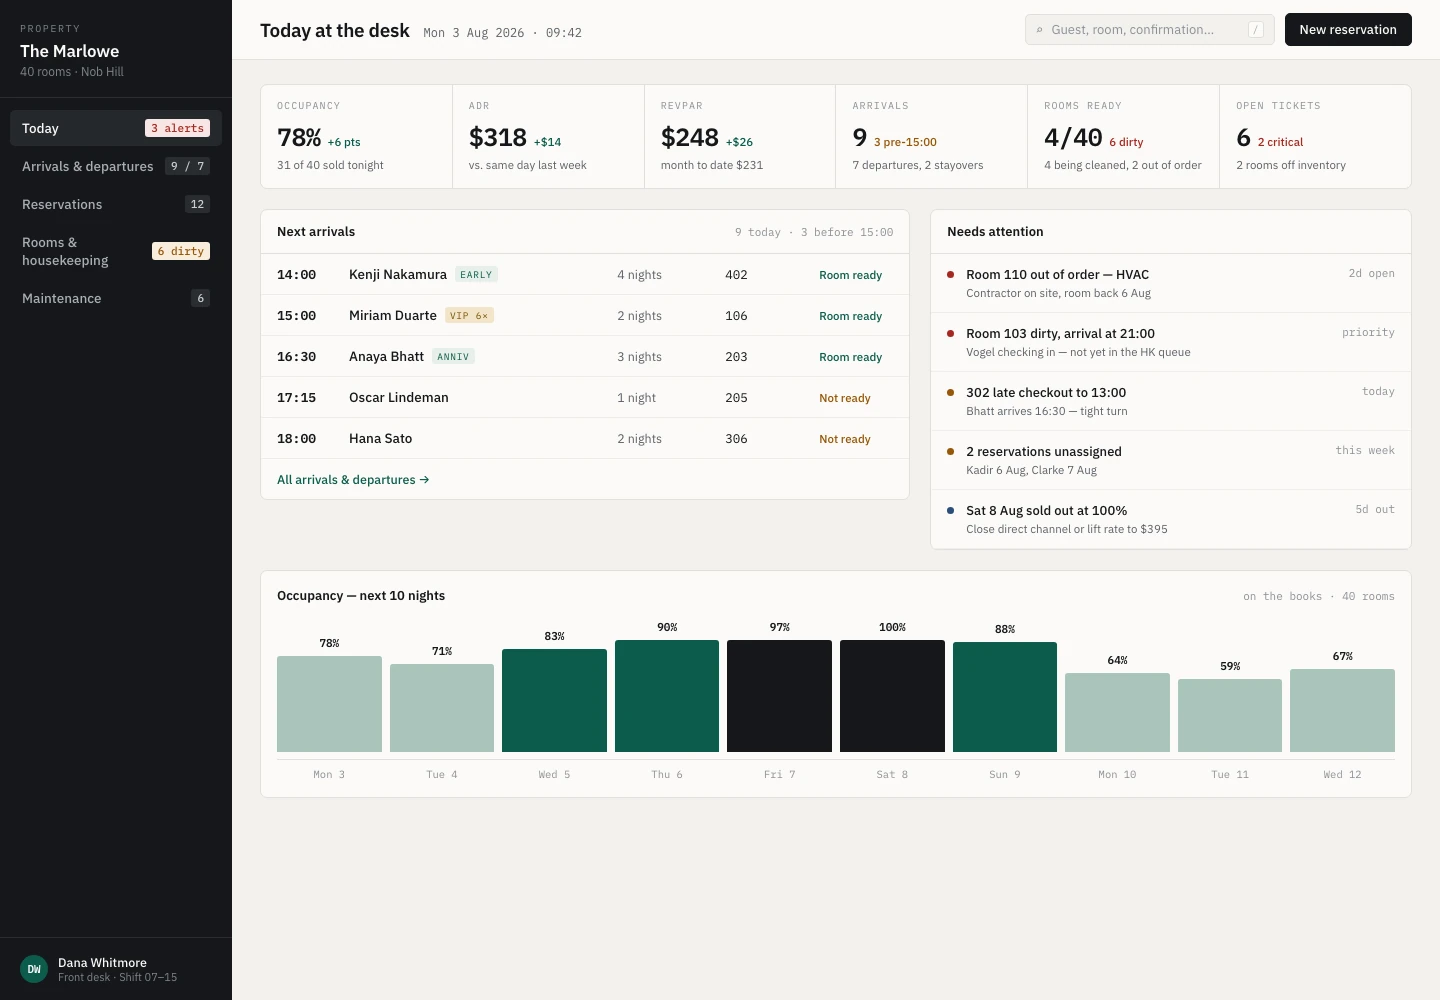This screenshot has height=1000, width=1440.
Task: Click the Tue 11 bar at 59% occupancy
Action: click(1230, 715)
